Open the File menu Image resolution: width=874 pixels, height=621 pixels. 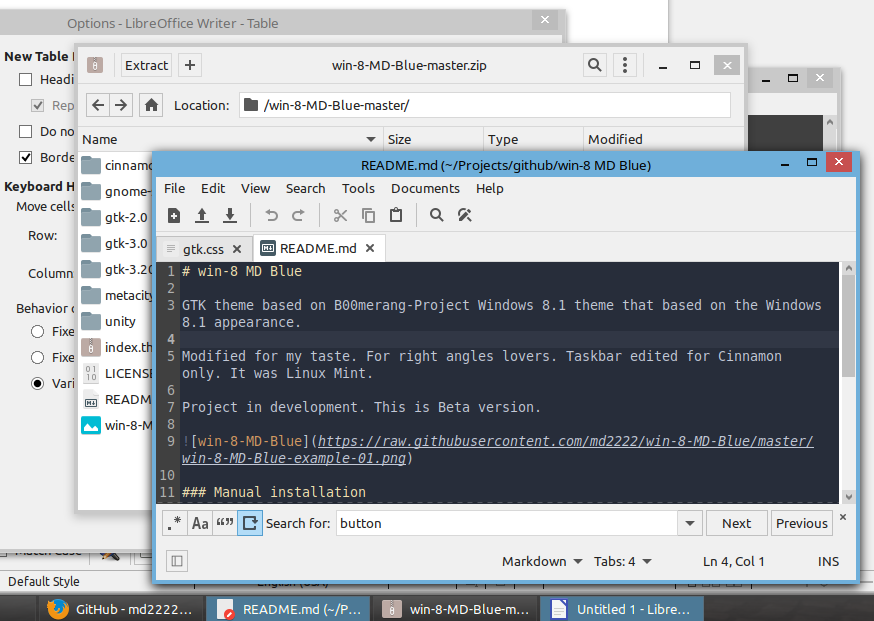[x=174, y=188]
